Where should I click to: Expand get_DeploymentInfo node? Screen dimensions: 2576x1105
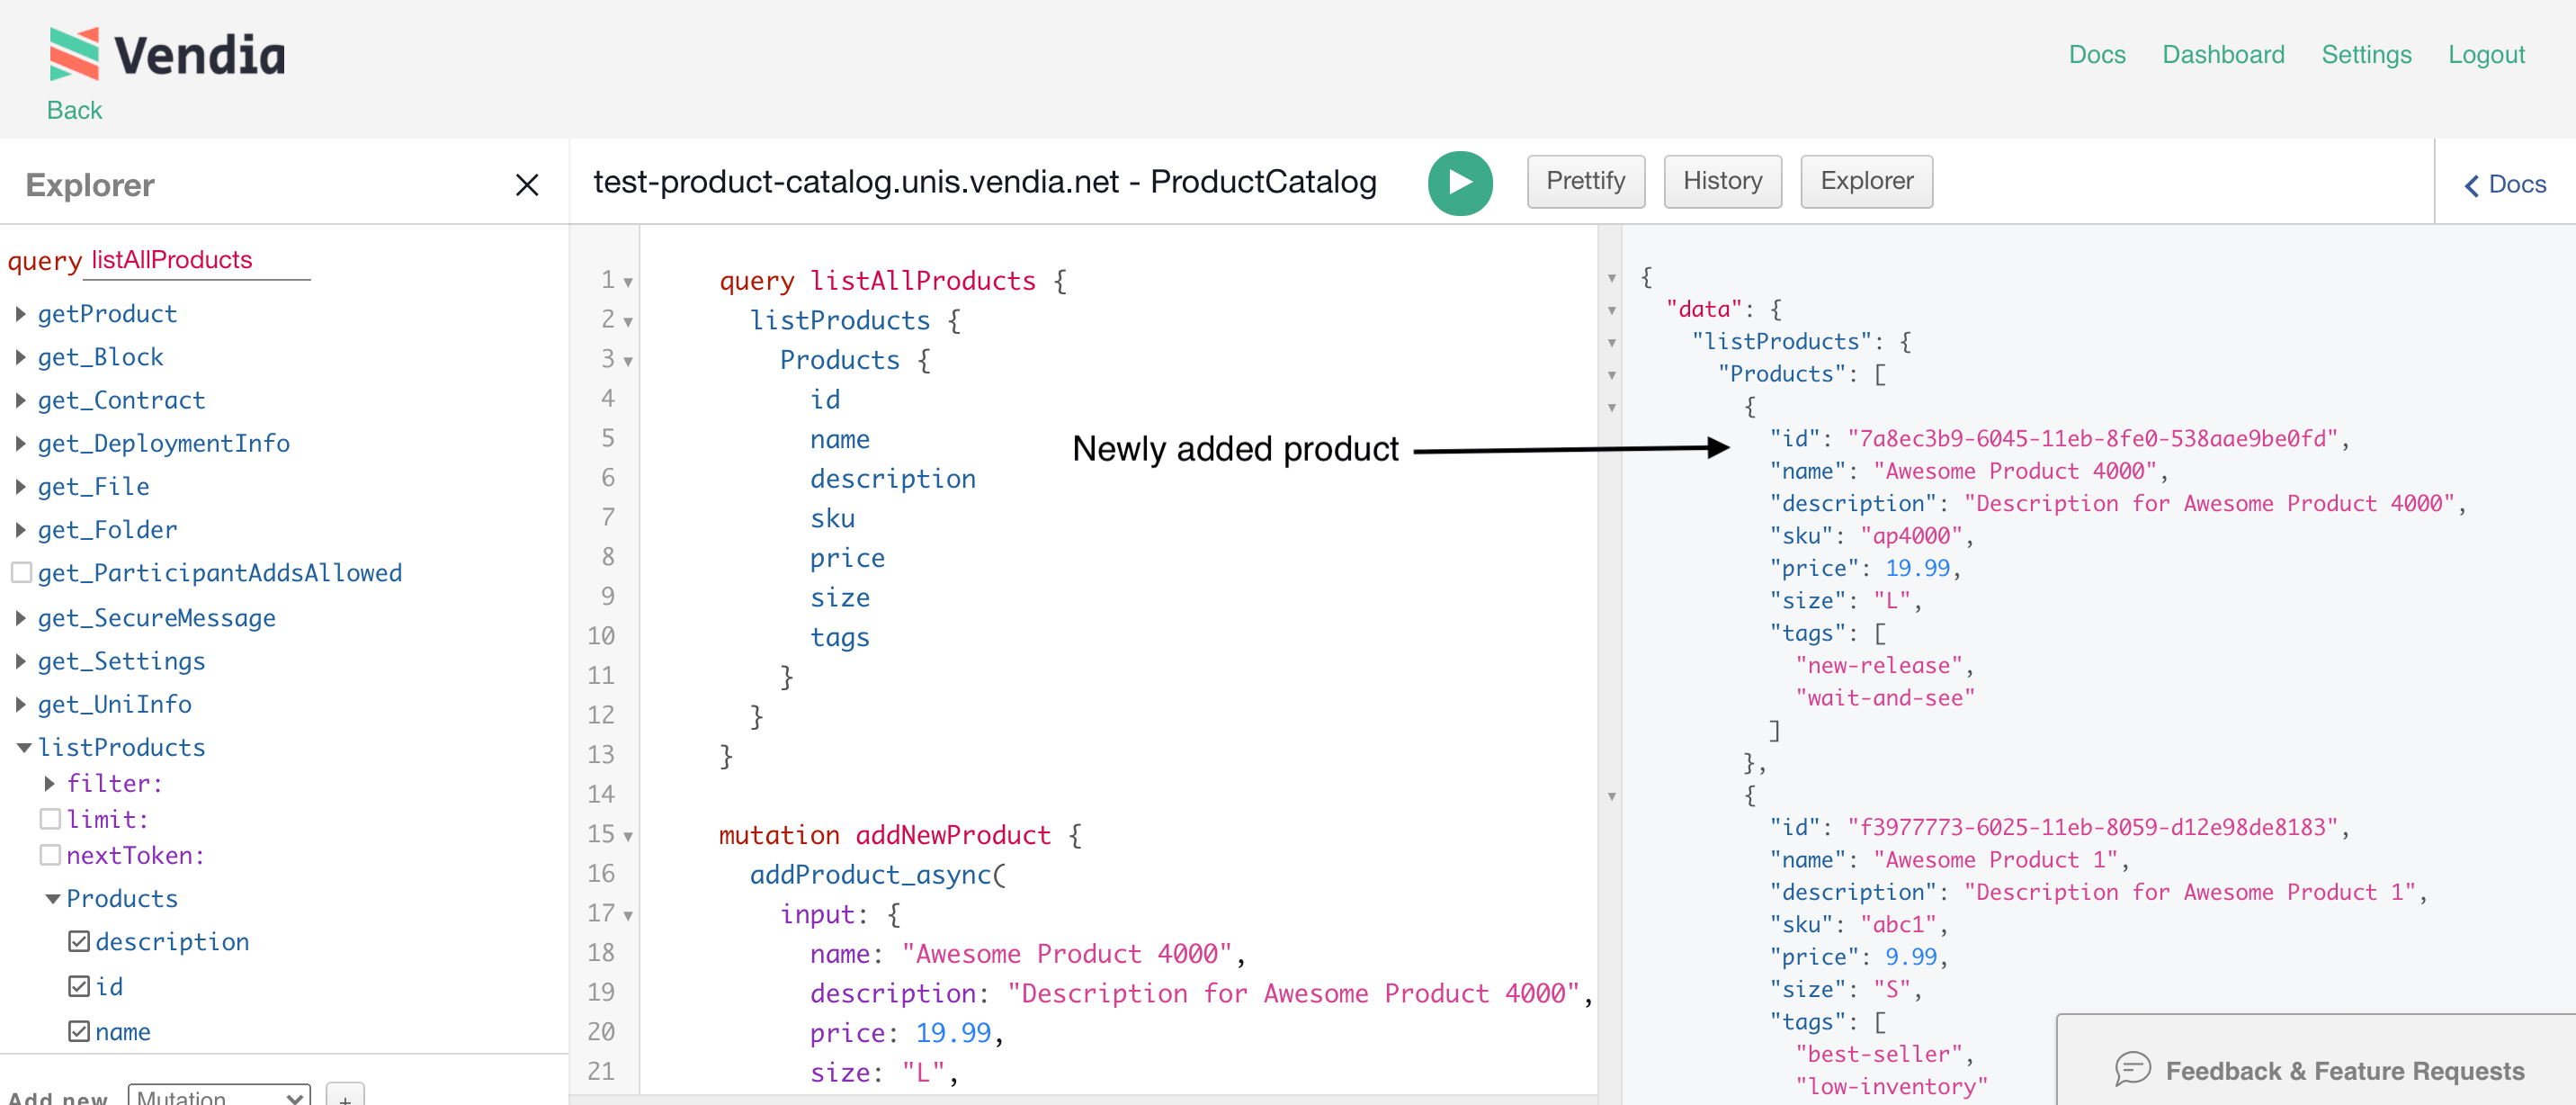point(20,443)
